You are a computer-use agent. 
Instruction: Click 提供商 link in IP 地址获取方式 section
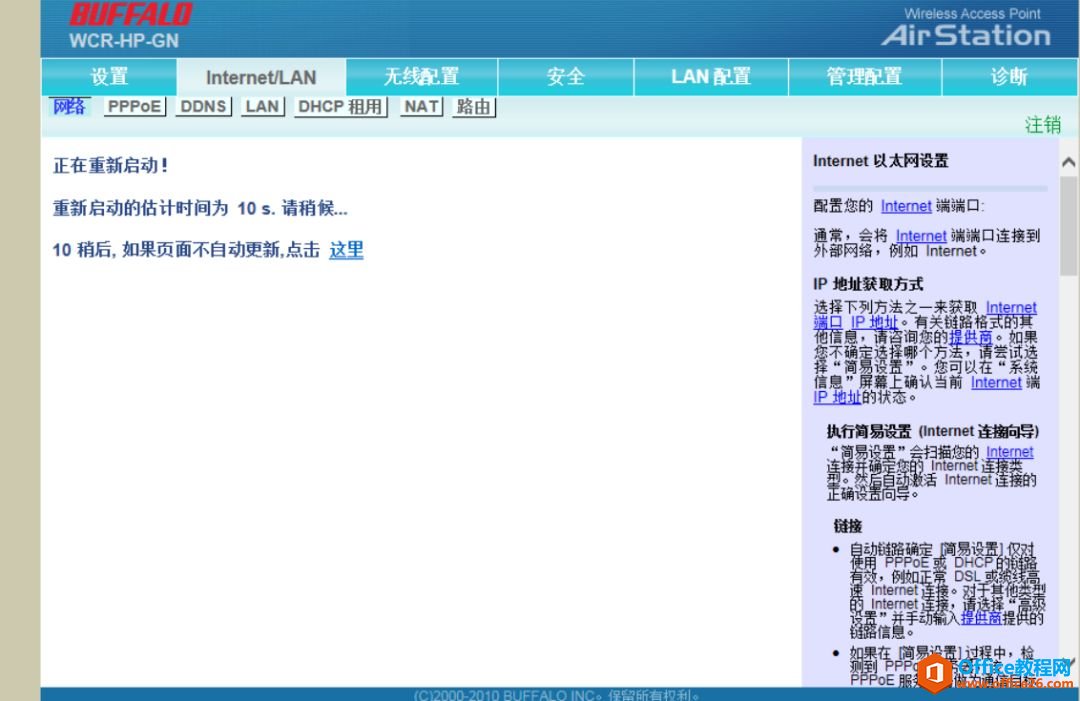click(x=970, y=337)
